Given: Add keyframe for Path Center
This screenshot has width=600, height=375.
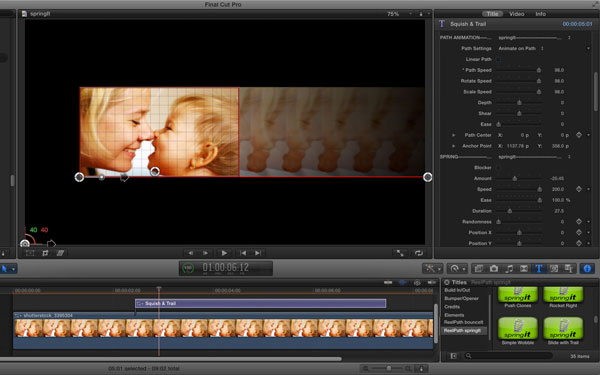Looking at the screenshot, I should pos(579,135).
